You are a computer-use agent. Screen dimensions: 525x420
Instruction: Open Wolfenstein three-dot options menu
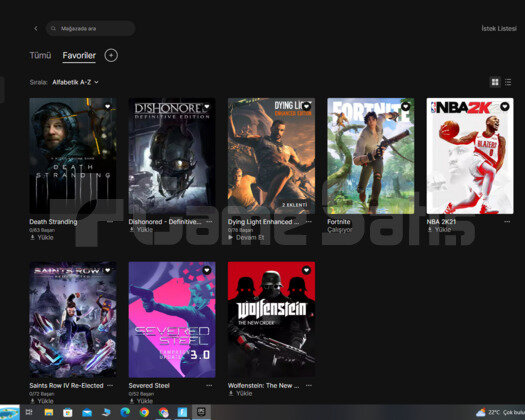pos(309,386)
